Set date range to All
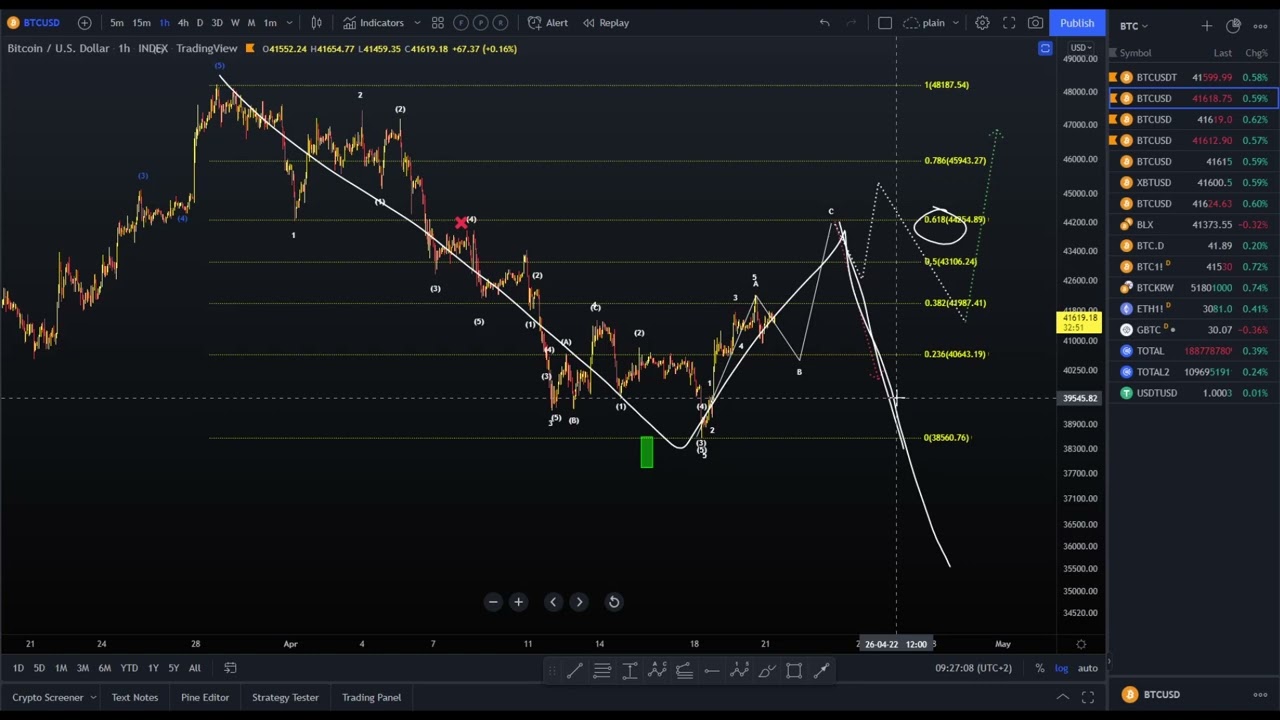This screenshot has width=1280, height=720. (194, 668)
